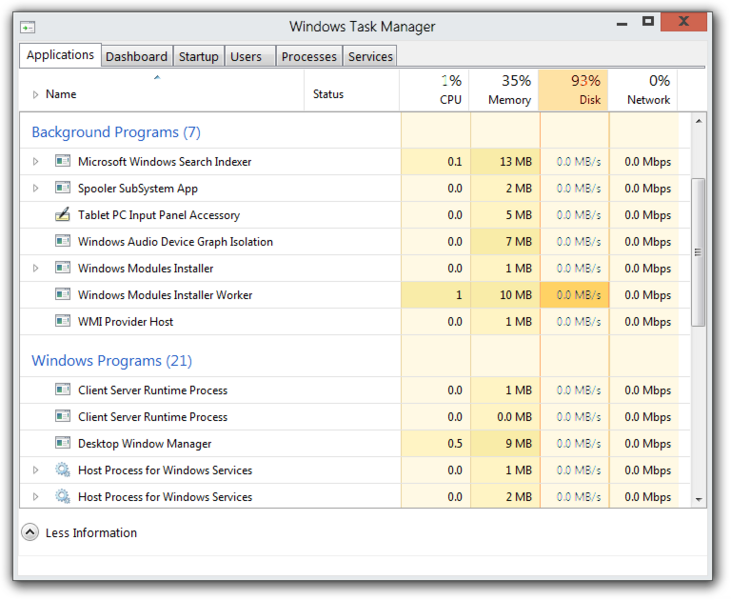The width and height of the screenshot is (731, 600).
Task: Select the Windows Modules Installer Worker row
Action: [165, 295]
